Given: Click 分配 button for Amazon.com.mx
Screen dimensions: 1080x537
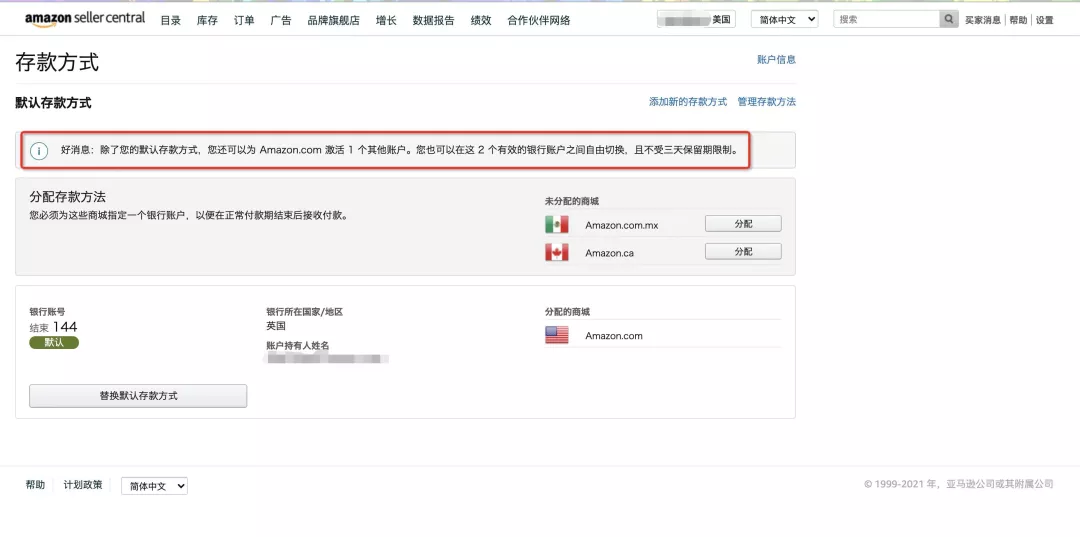Looking at the screenshot, I should point(743,224).
